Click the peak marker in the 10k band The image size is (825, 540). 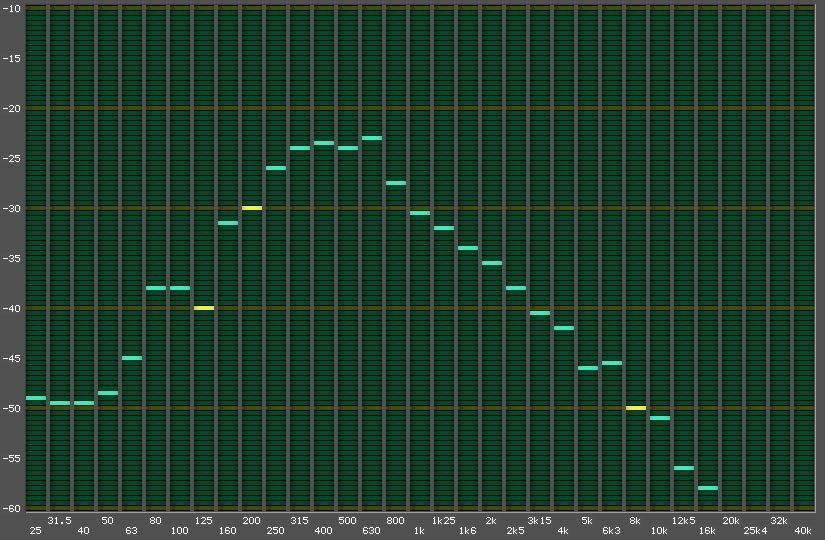[660, 418]
